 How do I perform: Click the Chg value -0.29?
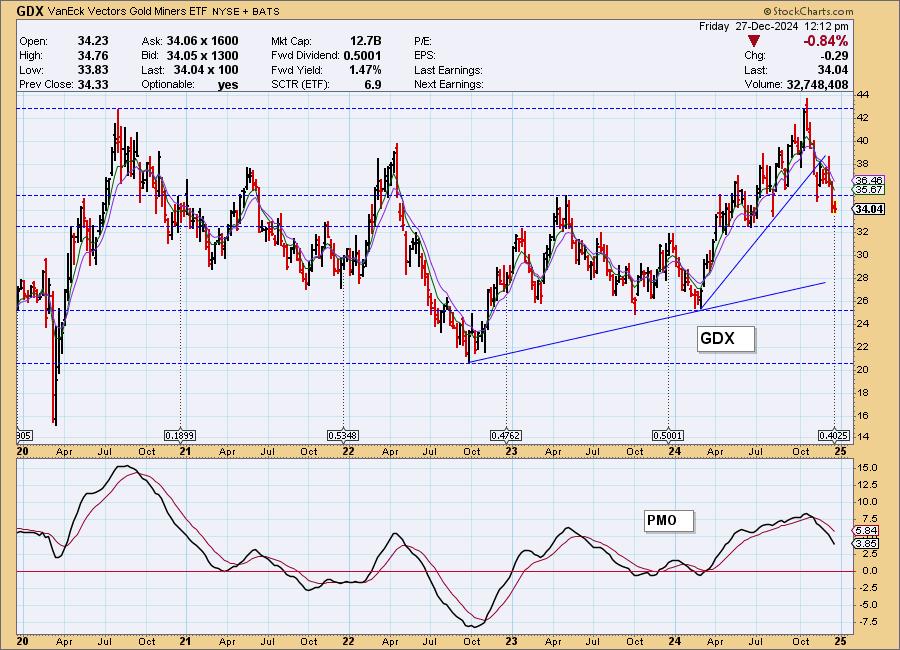pos(833,55)
